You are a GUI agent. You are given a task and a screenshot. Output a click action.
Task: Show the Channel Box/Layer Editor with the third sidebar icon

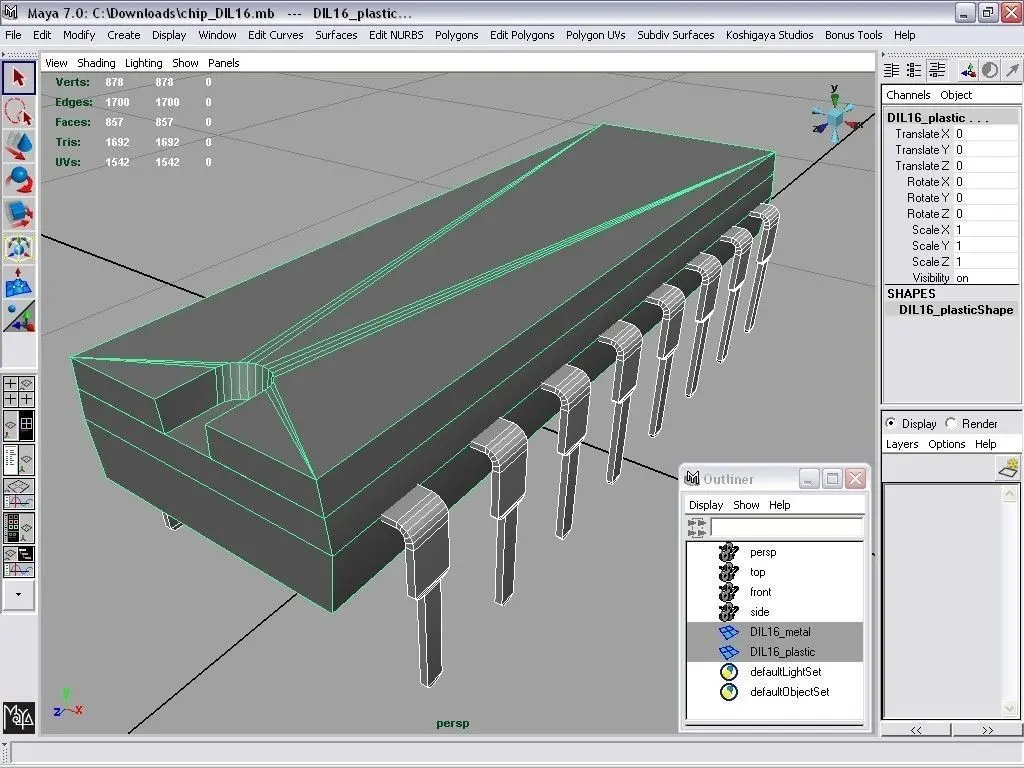point(937,71)
